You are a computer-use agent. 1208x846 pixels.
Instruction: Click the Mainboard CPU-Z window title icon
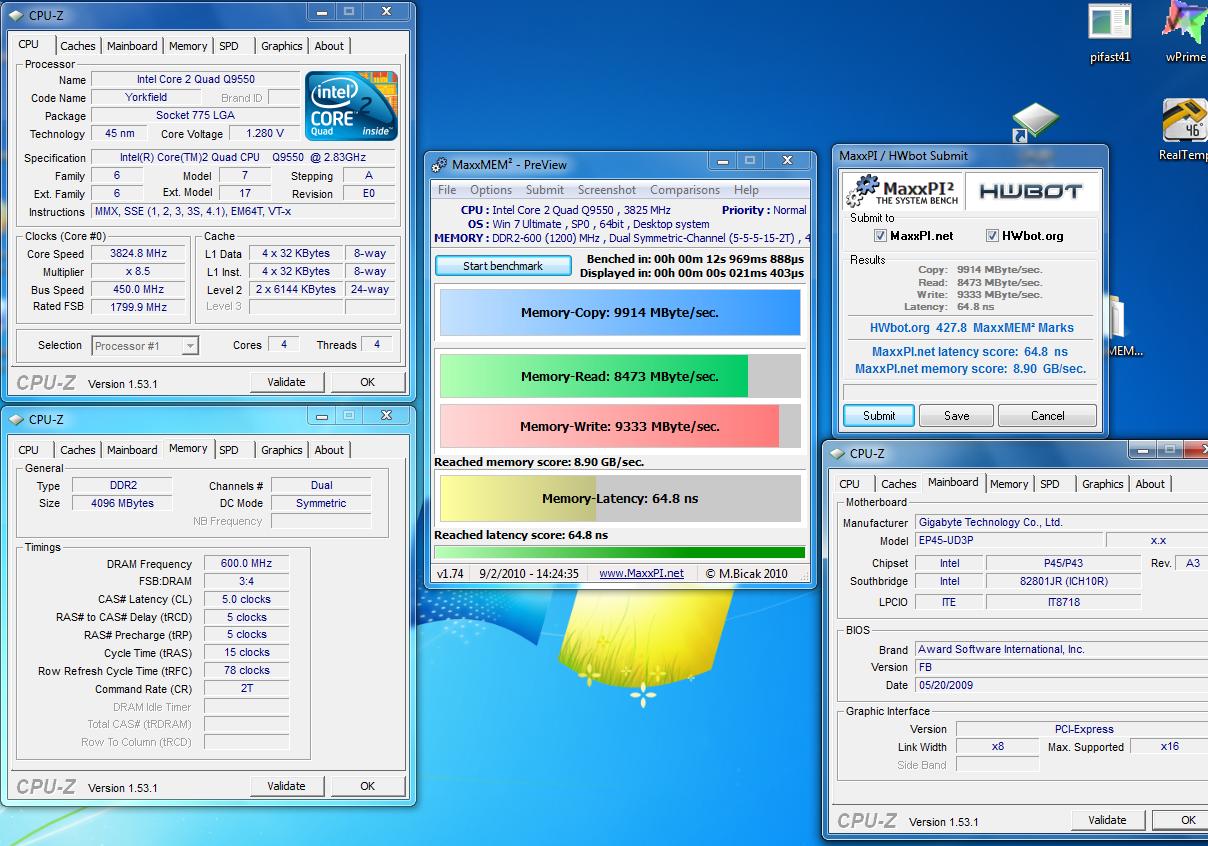[836, 454]
